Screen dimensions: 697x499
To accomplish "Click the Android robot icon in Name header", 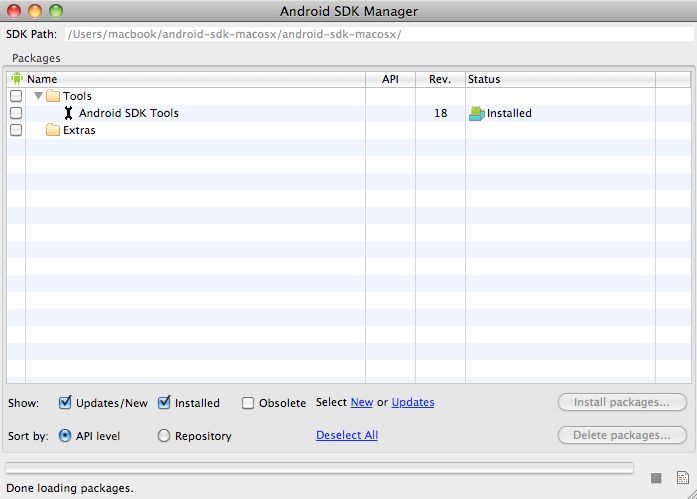I will point(17,79).
